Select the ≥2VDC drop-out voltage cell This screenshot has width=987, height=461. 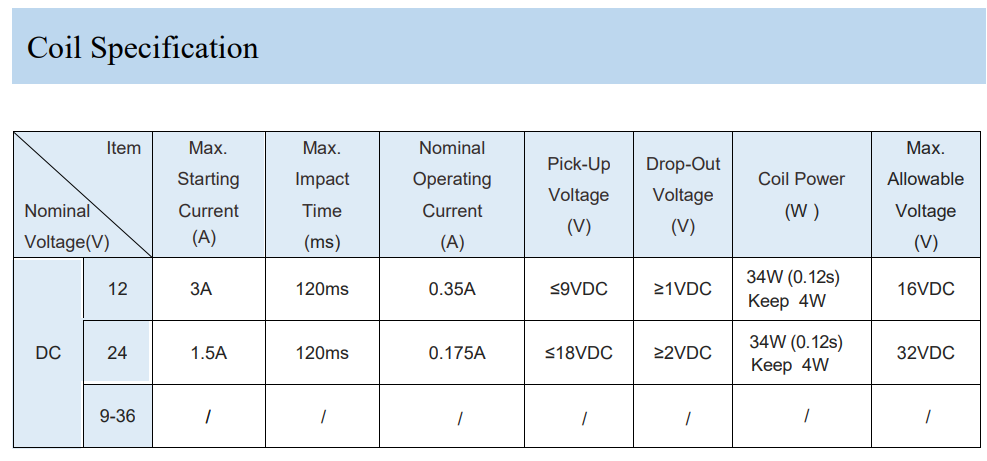[683, 353]
